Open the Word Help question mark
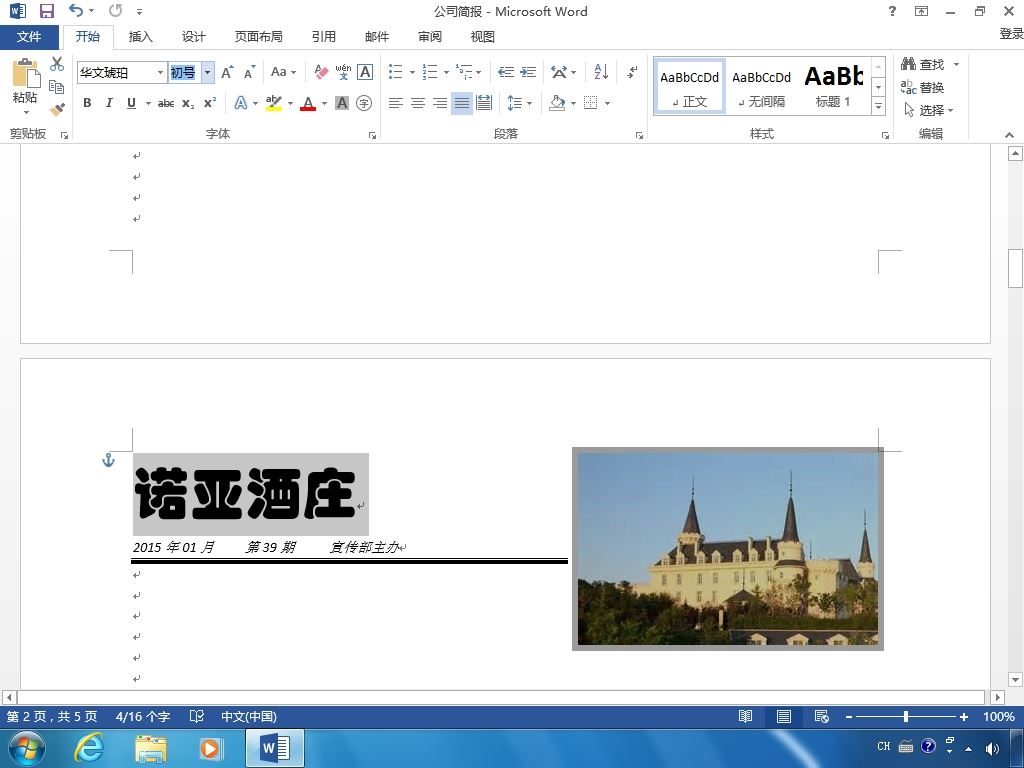The height and width of the screenshot is (768, 1024). tap(892, 11)
